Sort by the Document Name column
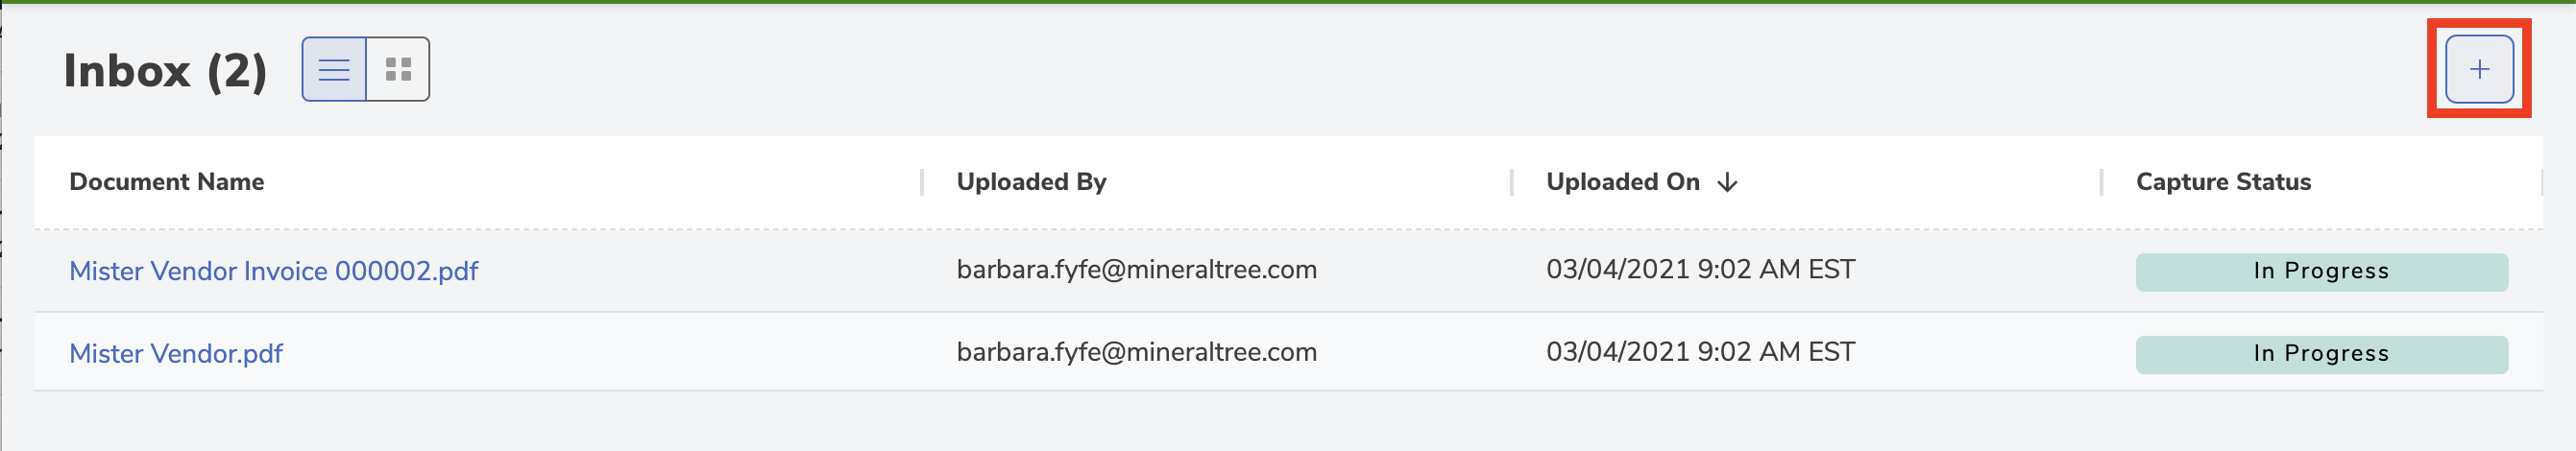This screenshot has width=2576, height=451. pos(167,182)
